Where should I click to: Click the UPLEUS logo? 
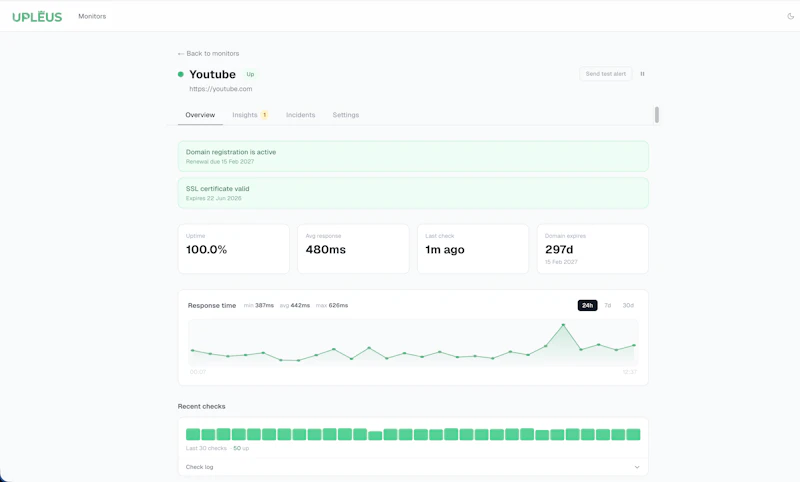click(x=37, y=16)
